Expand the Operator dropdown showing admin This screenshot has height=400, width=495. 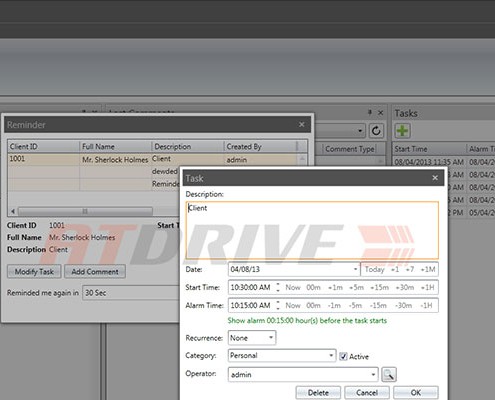pyautogui.click(x=373, y=375)
